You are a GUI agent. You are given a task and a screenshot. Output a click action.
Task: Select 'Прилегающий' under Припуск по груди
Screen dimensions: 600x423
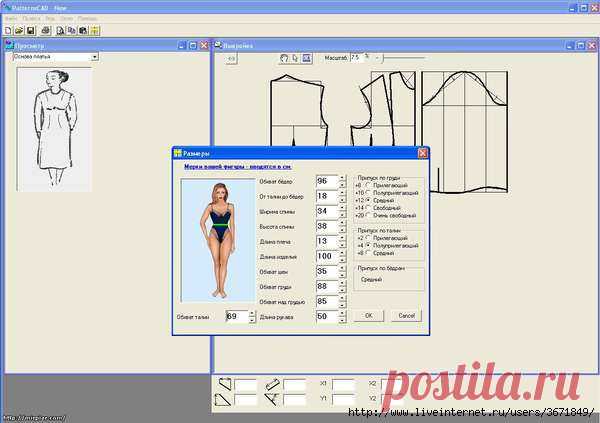369,184
